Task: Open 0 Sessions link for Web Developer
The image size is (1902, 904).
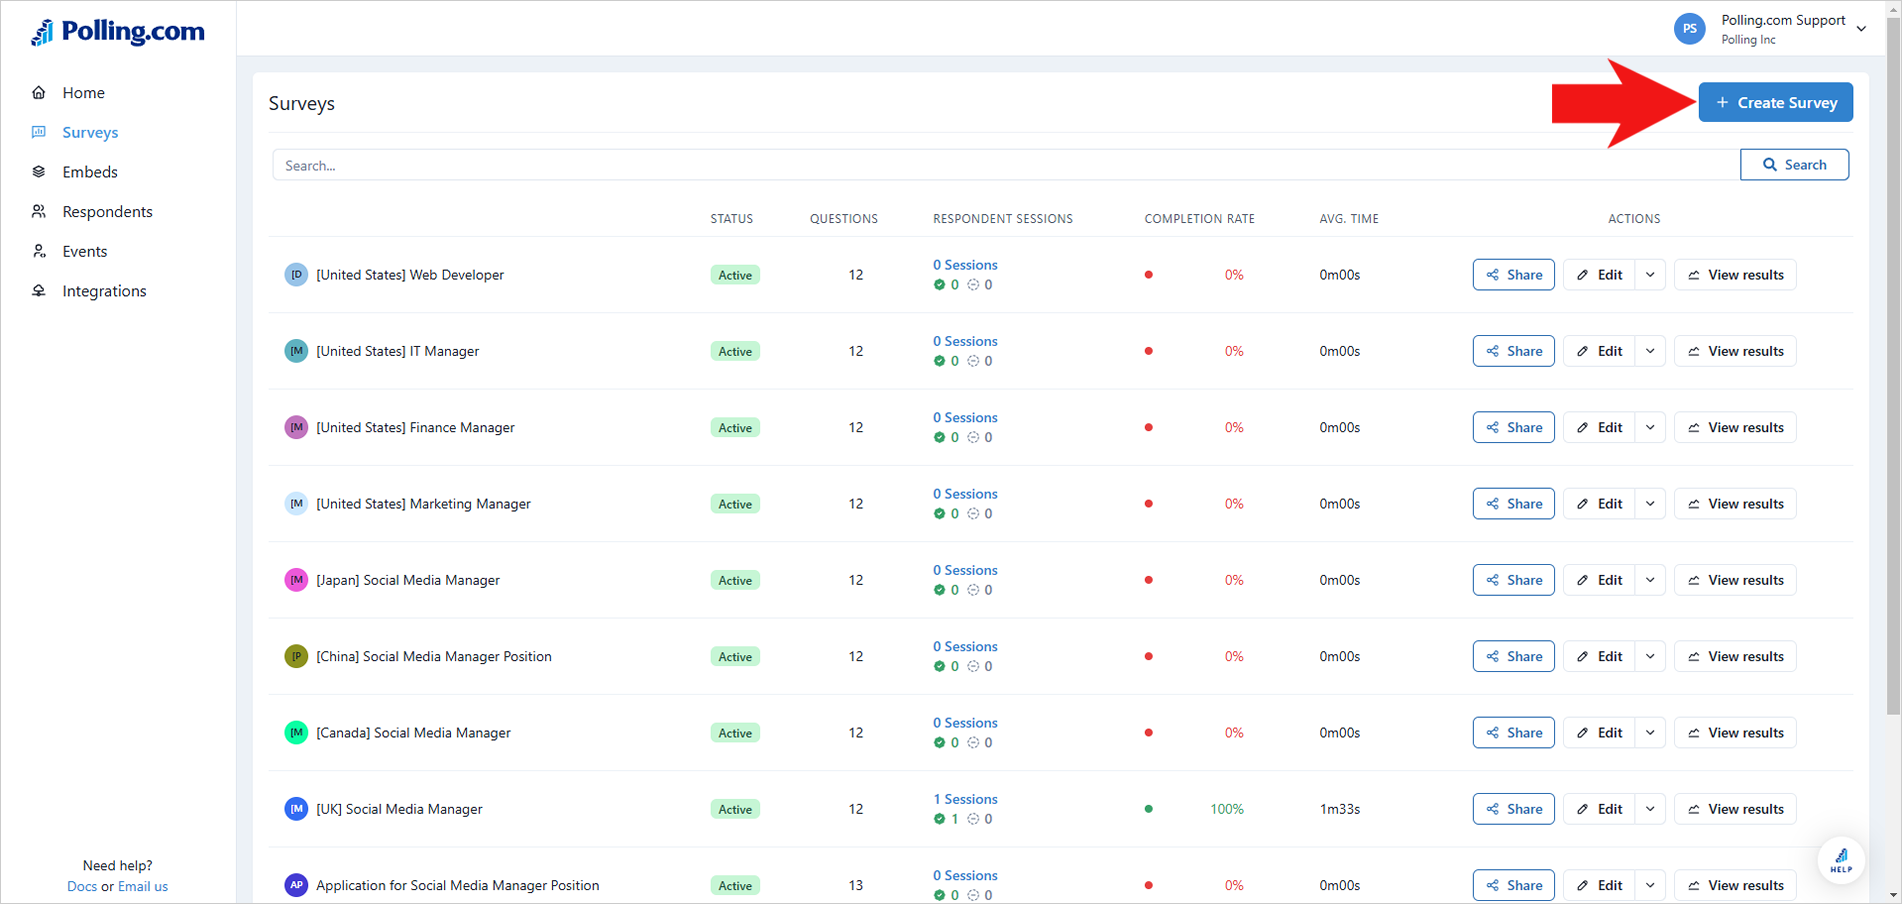Action: tap(965, 265)
